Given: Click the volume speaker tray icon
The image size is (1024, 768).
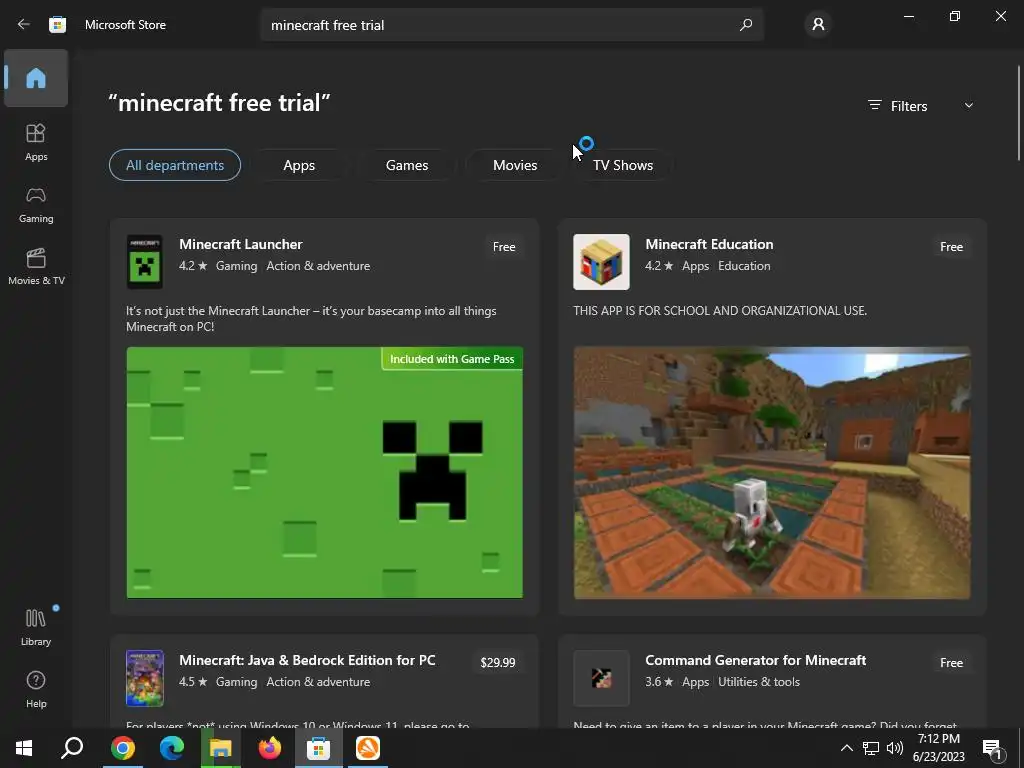Looking at the screenshot, I should [x=895, y=748].
